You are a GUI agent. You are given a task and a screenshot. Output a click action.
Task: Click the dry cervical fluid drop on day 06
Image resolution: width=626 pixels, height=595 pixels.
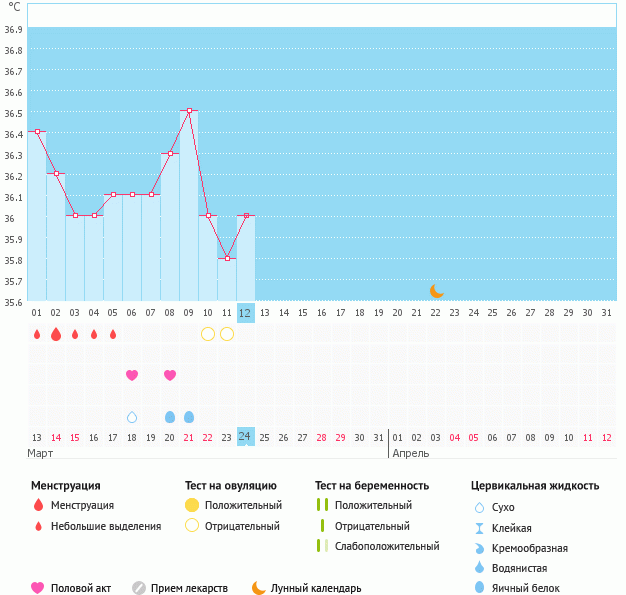132,417
